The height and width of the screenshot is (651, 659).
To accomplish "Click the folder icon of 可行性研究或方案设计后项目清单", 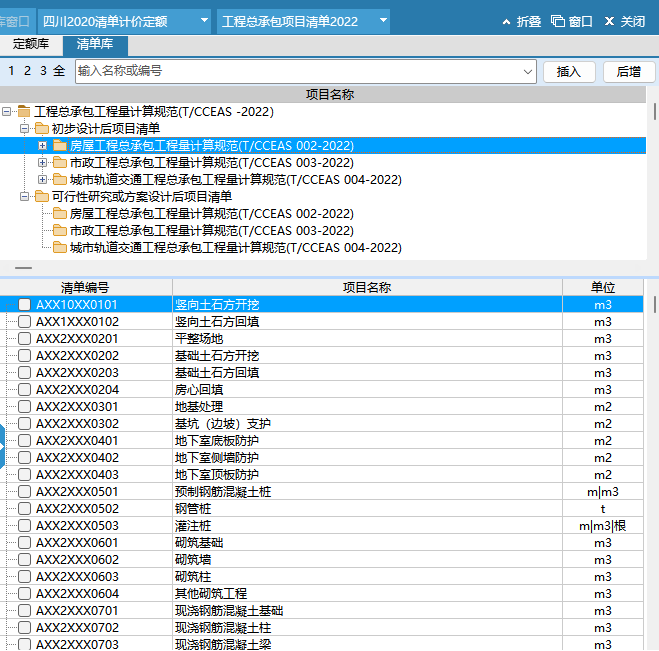I will (41, 197).
